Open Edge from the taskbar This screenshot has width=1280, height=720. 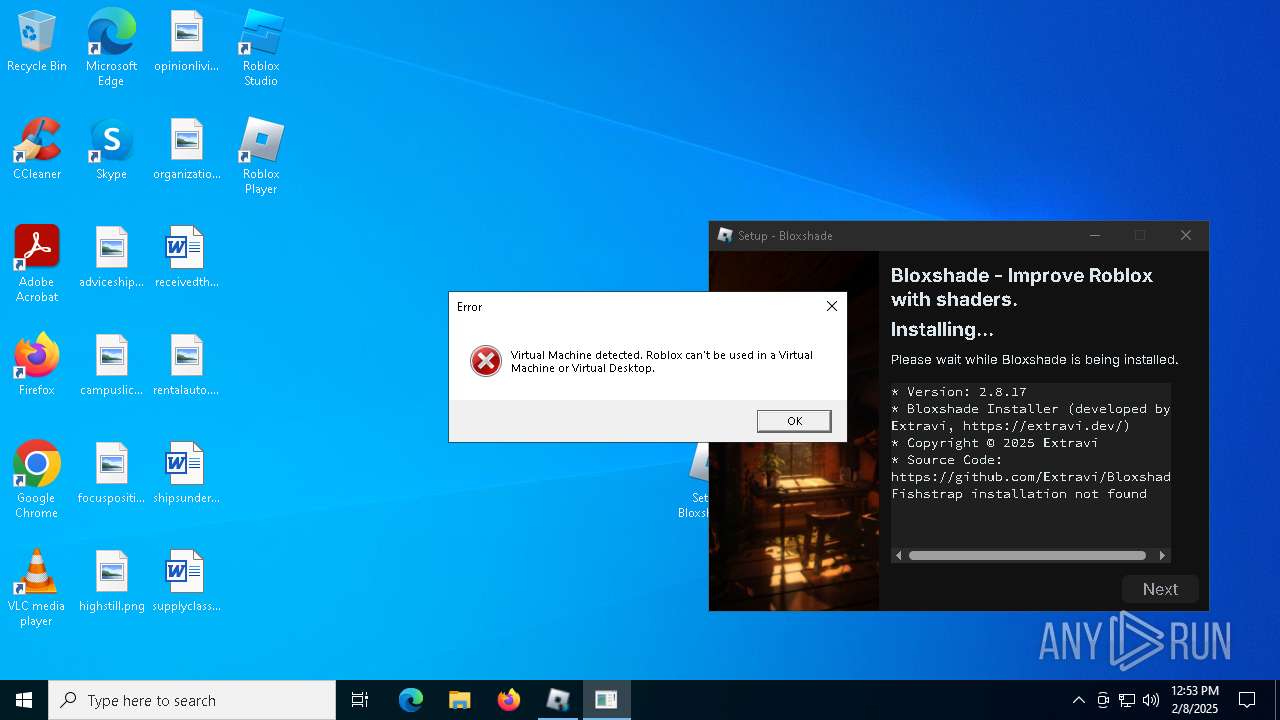pyautogui.click(x=411, y=700)
